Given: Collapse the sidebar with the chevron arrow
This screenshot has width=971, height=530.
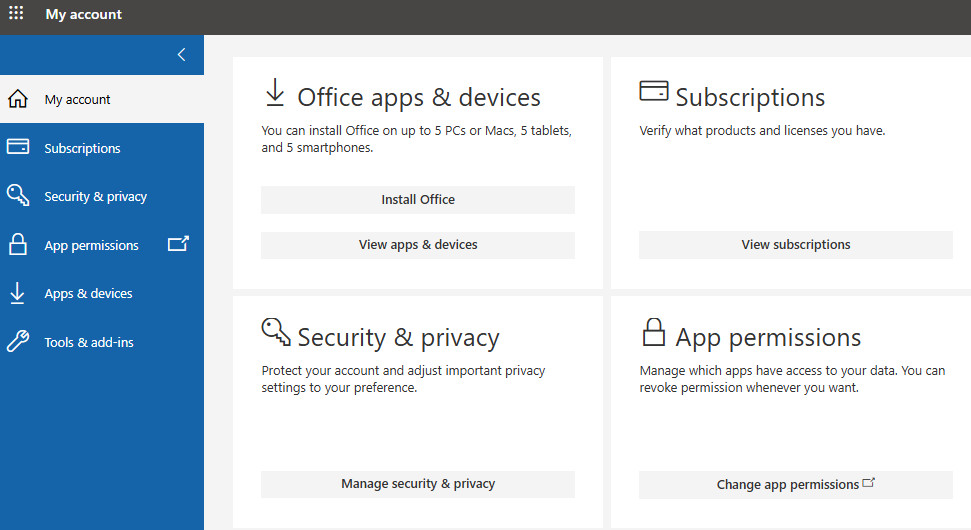Looking at the screenshot, I should 181,54.
